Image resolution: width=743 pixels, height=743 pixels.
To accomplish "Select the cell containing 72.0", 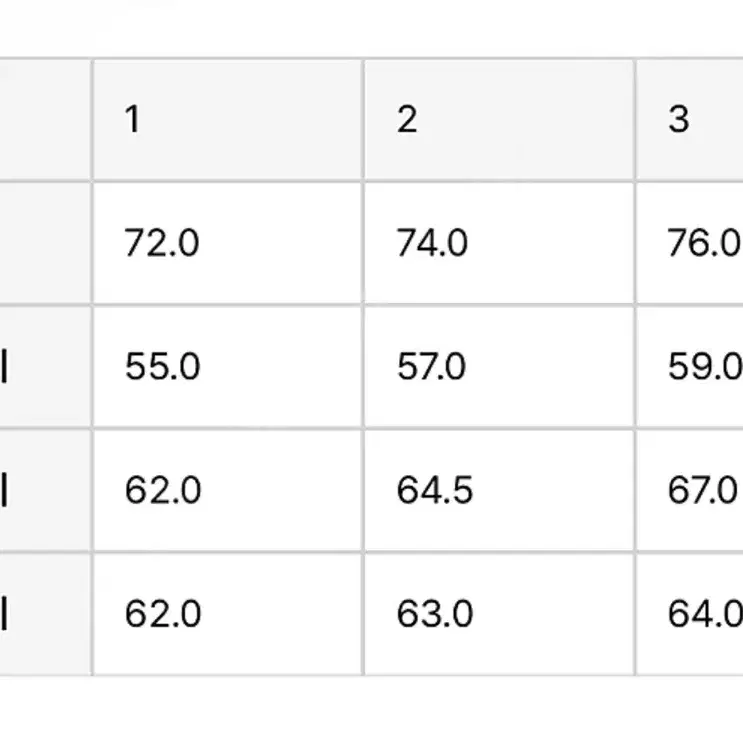I will (x=228, y=243).
